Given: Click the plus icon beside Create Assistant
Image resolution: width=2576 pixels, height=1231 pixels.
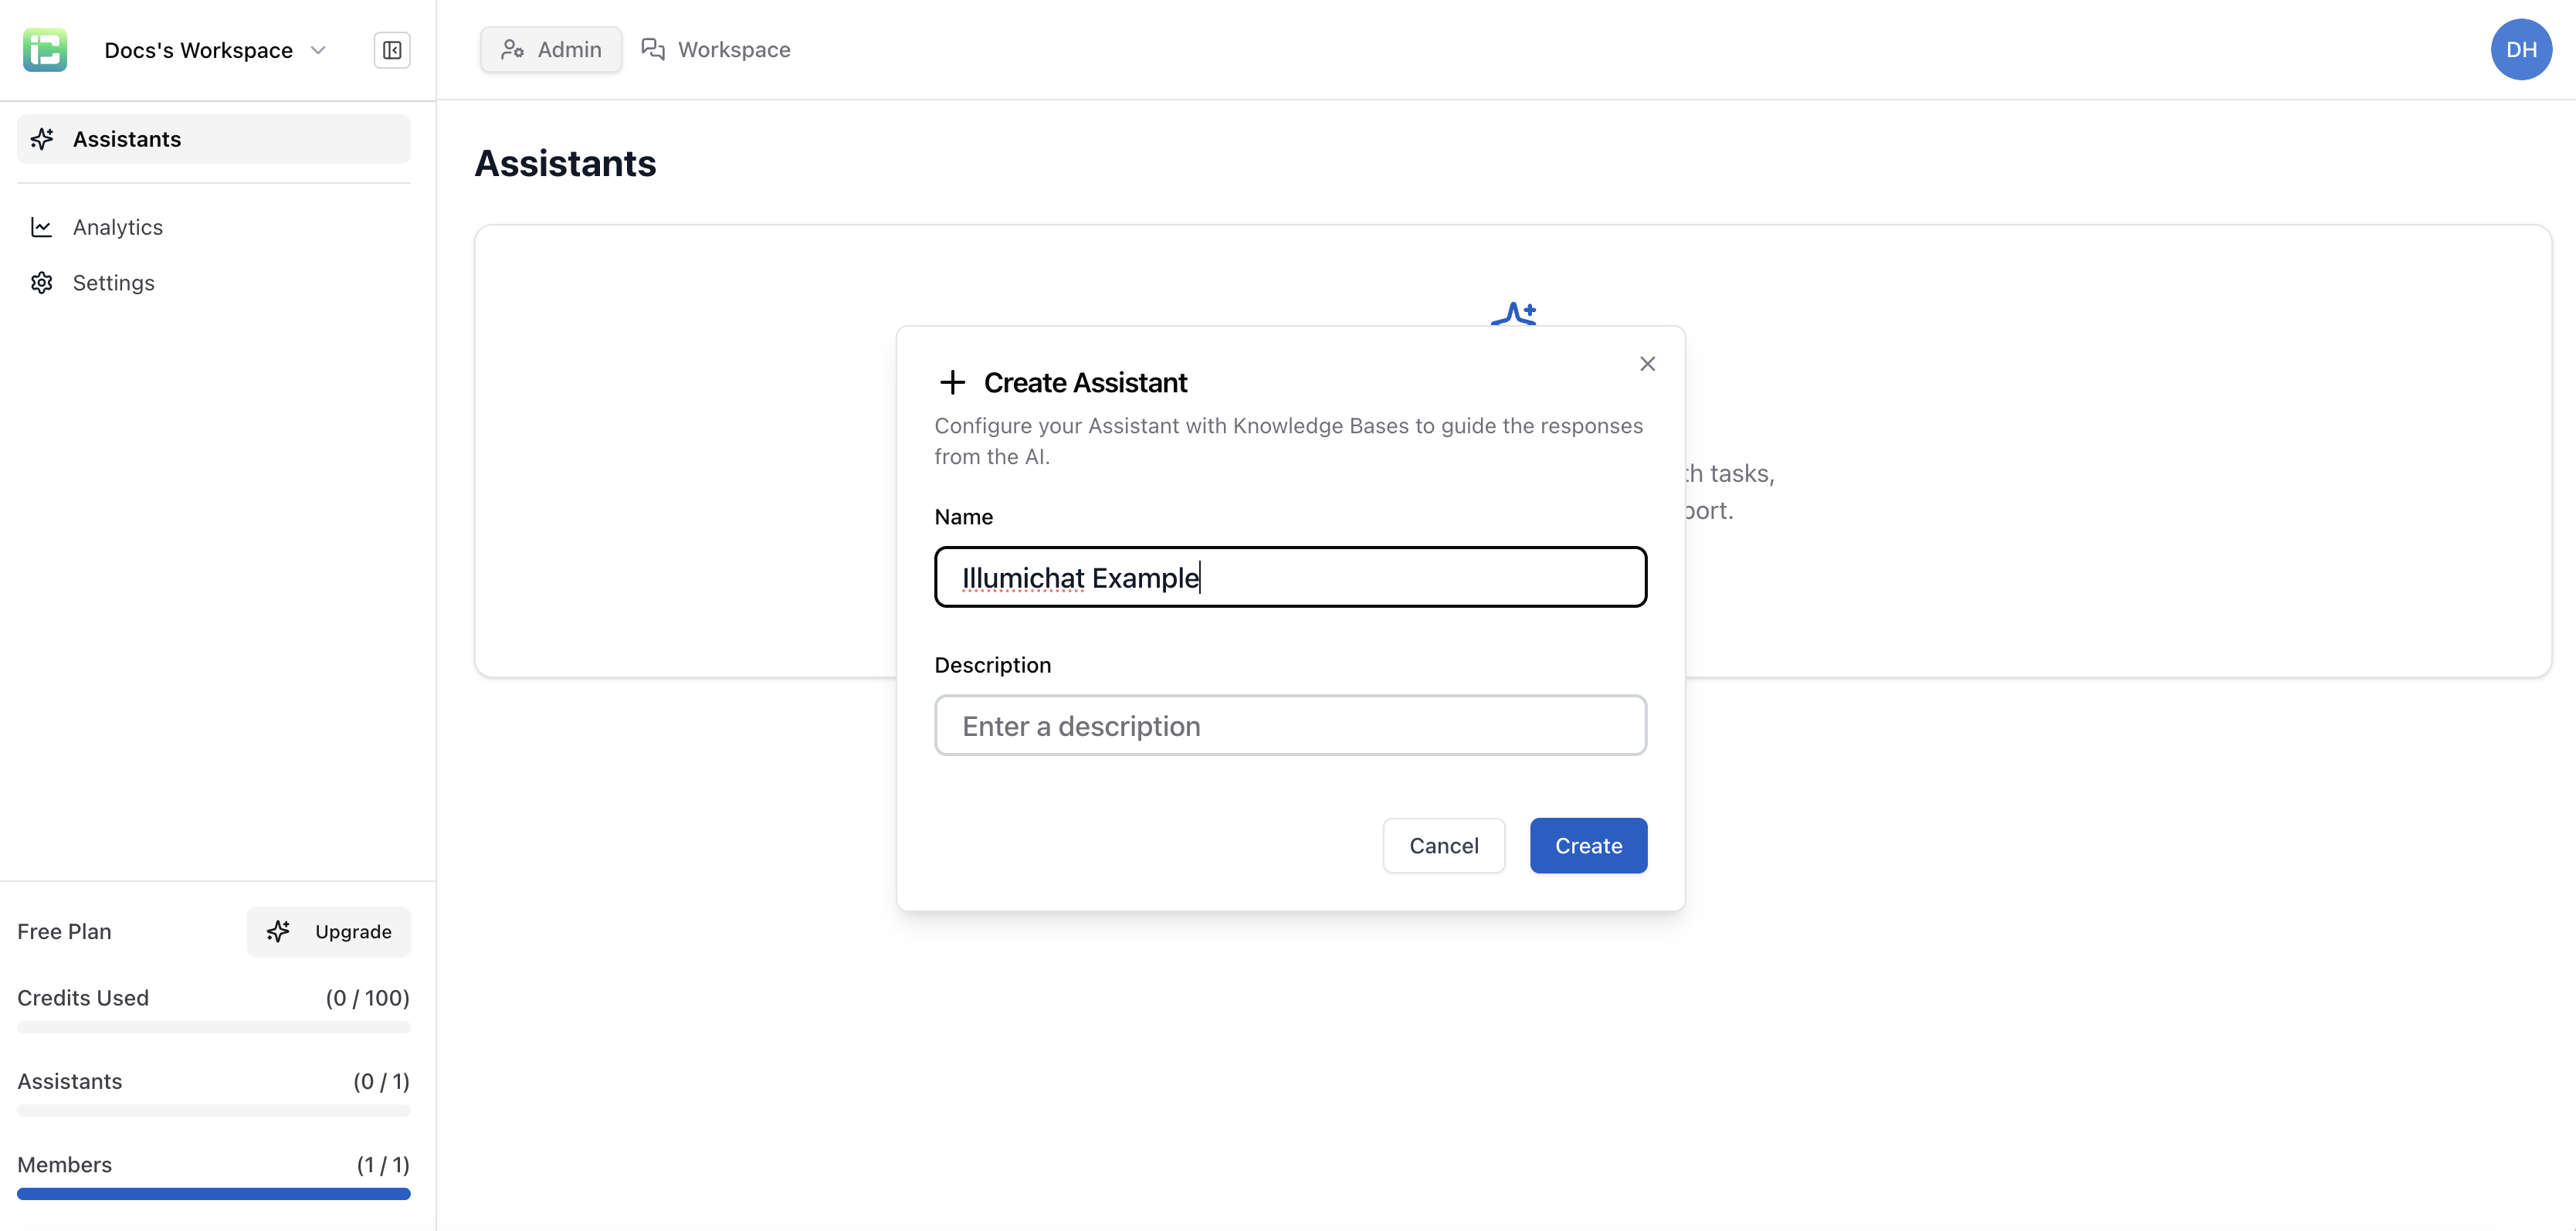Looking at the screenshot, I should click(x=951, y=382).
